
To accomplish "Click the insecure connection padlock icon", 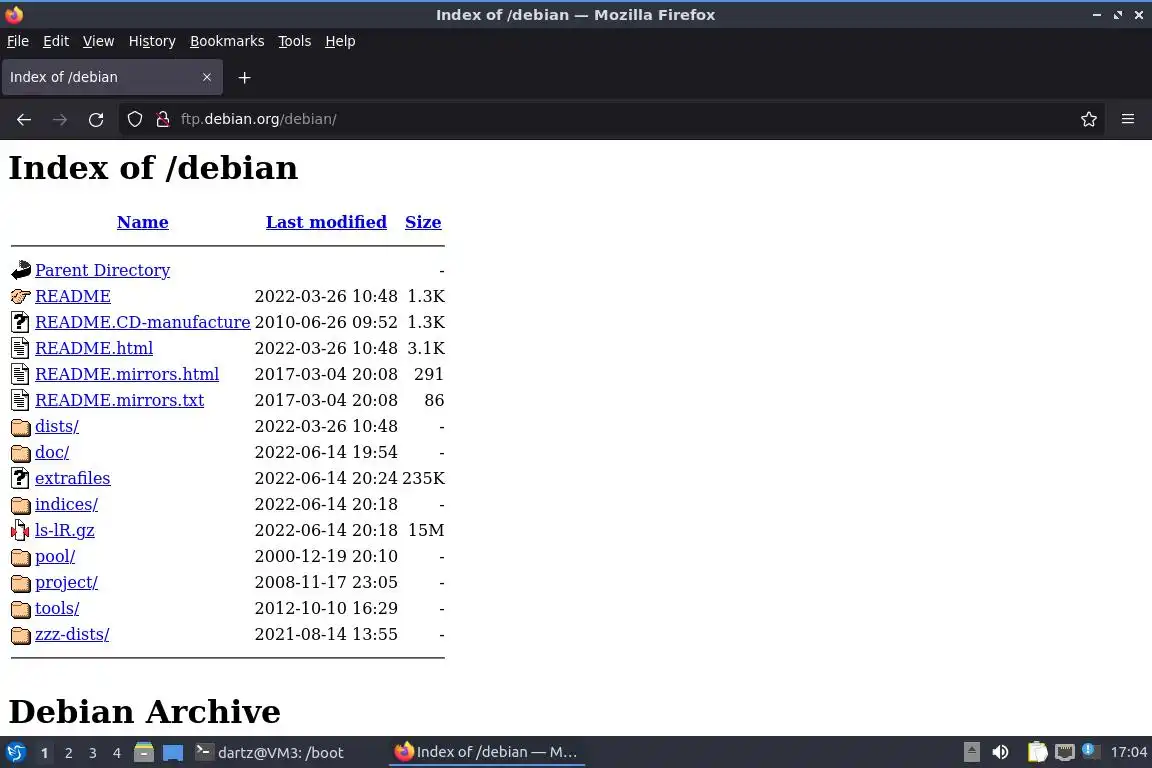I will tap(163, 119).
